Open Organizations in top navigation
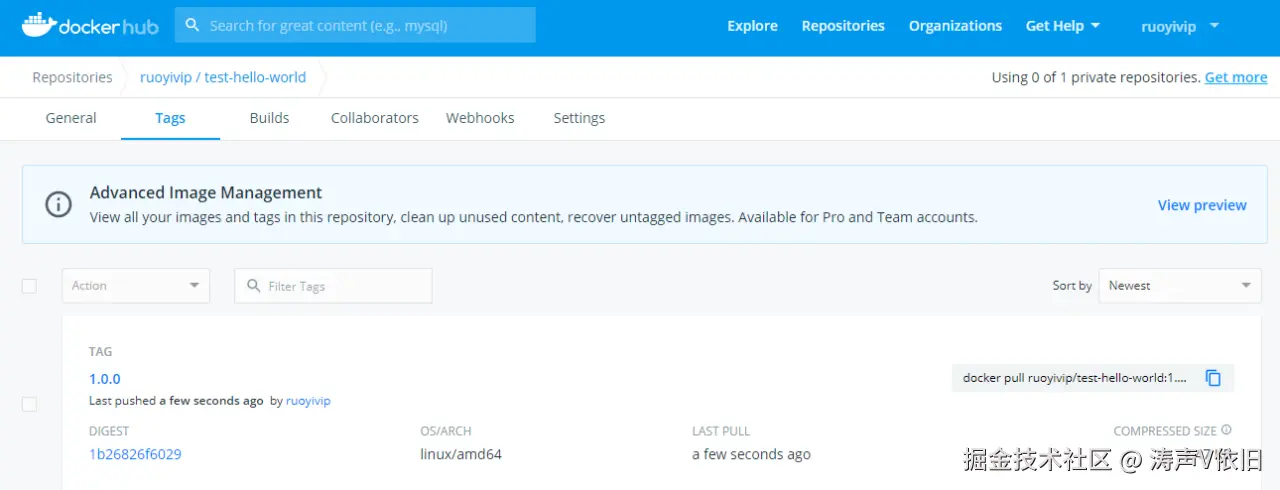 point(955,26)
